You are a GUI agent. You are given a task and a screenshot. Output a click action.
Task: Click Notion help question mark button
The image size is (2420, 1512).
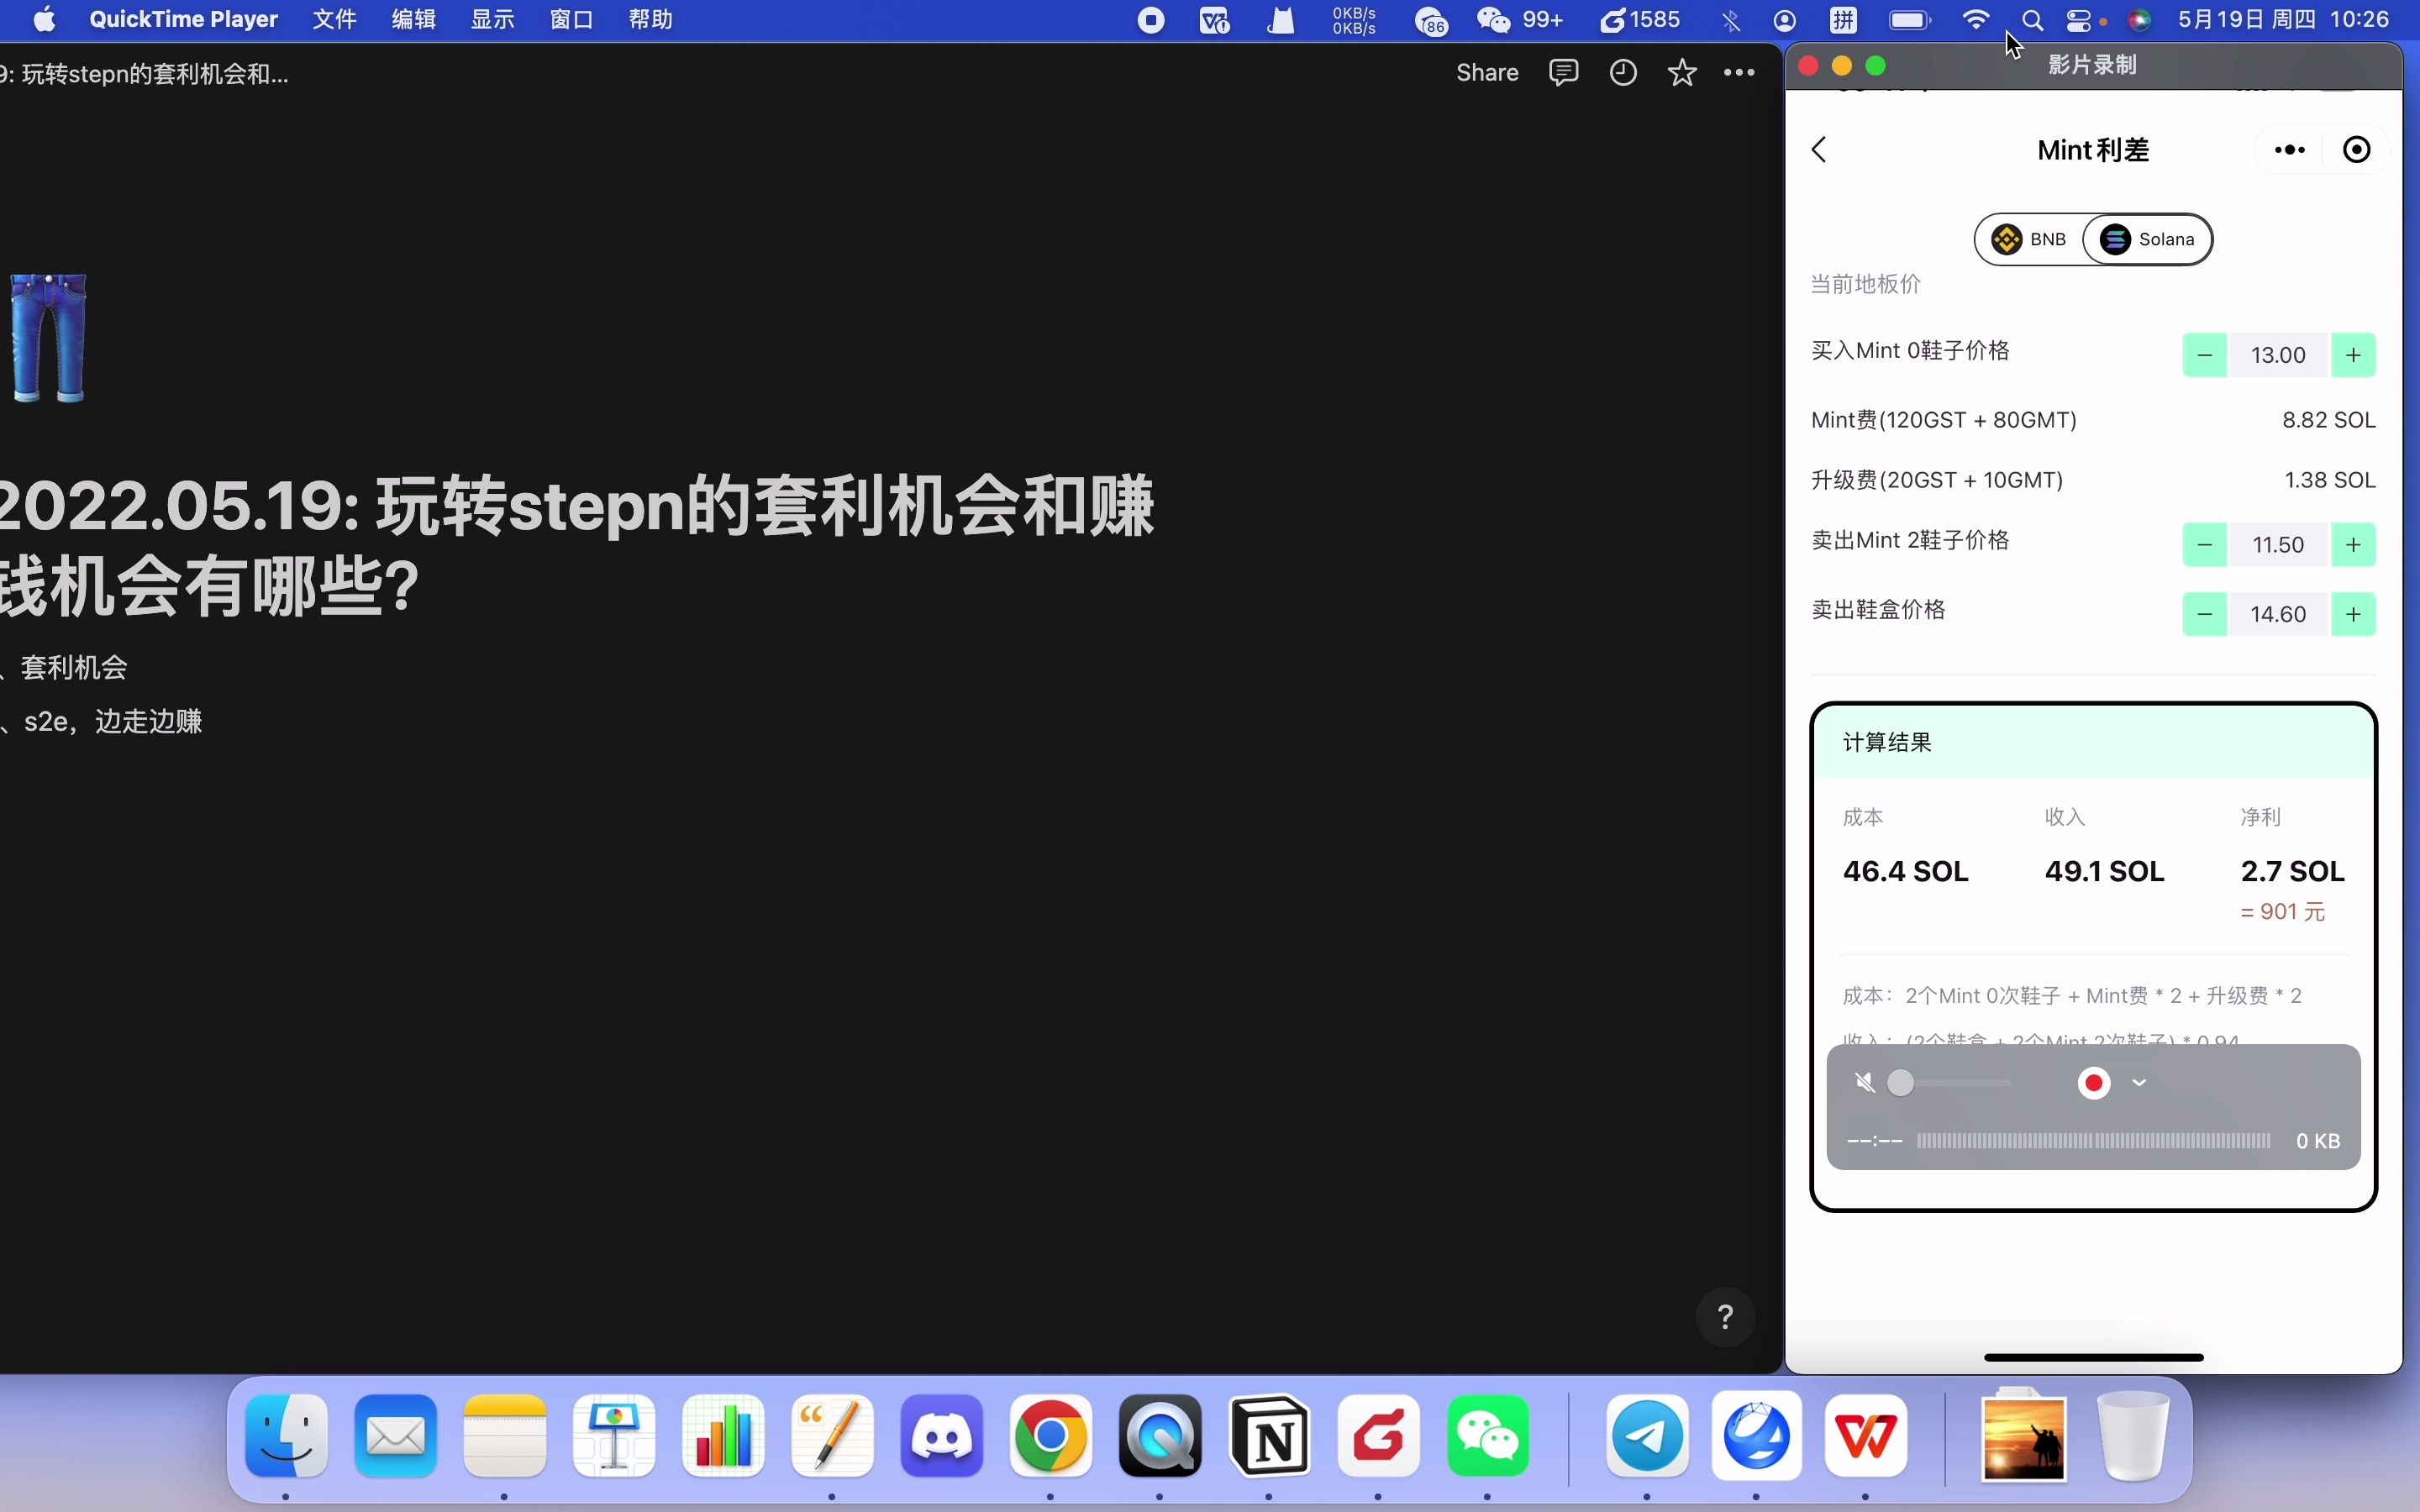[1725, 1317]
